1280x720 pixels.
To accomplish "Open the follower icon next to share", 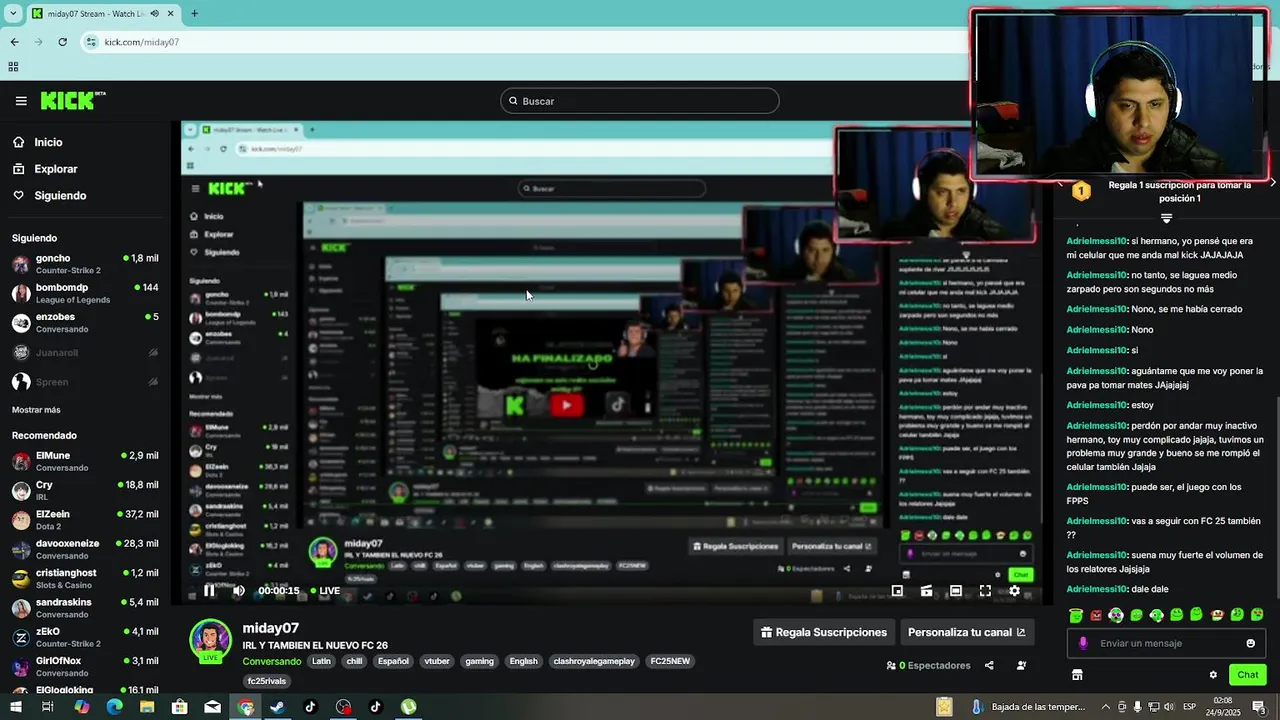I will [1021, 665].
